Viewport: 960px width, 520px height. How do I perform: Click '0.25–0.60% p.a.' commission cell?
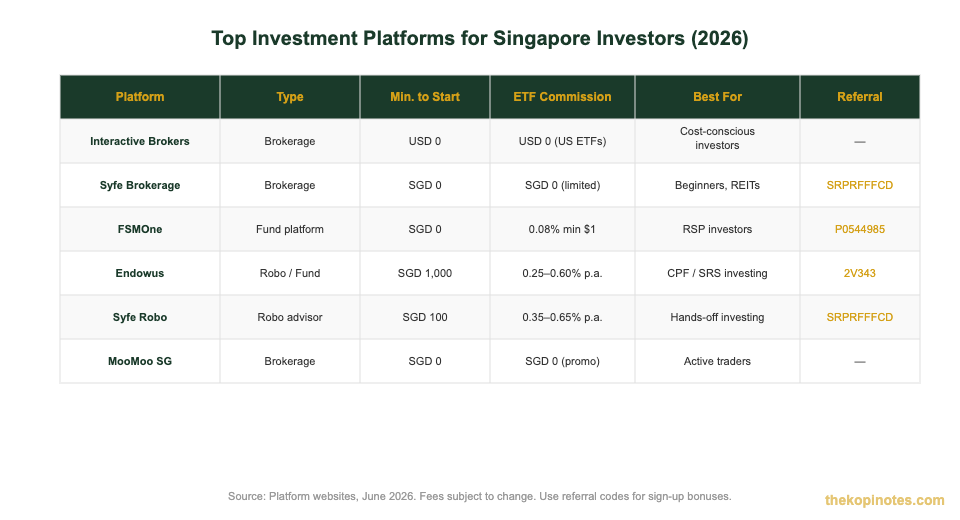pos(562,273)
